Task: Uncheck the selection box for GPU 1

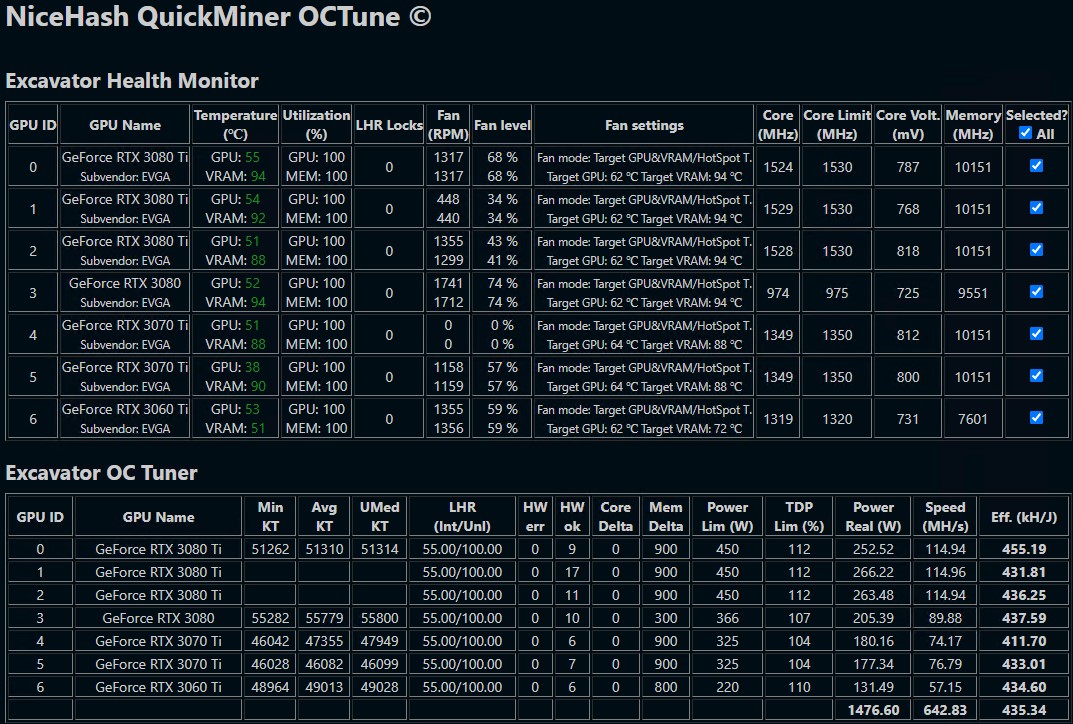Action: (x=1036, y=207)
